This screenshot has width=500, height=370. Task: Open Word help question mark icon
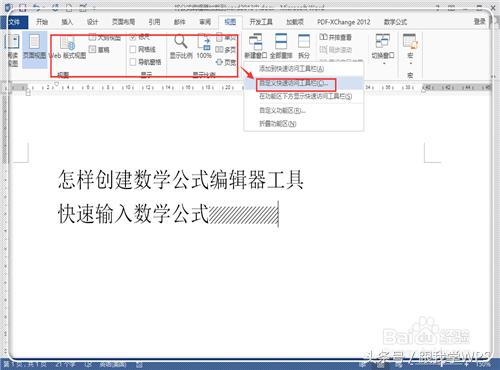click(x=438, y=7)
